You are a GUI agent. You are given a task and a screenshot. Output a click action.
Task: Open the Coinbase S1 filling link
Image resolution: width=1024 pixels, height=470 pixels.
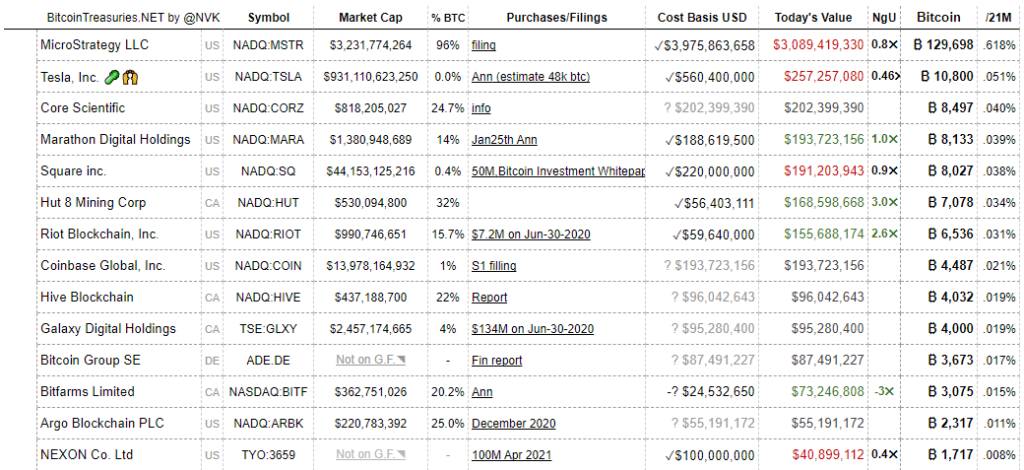(x=493, y=266)
